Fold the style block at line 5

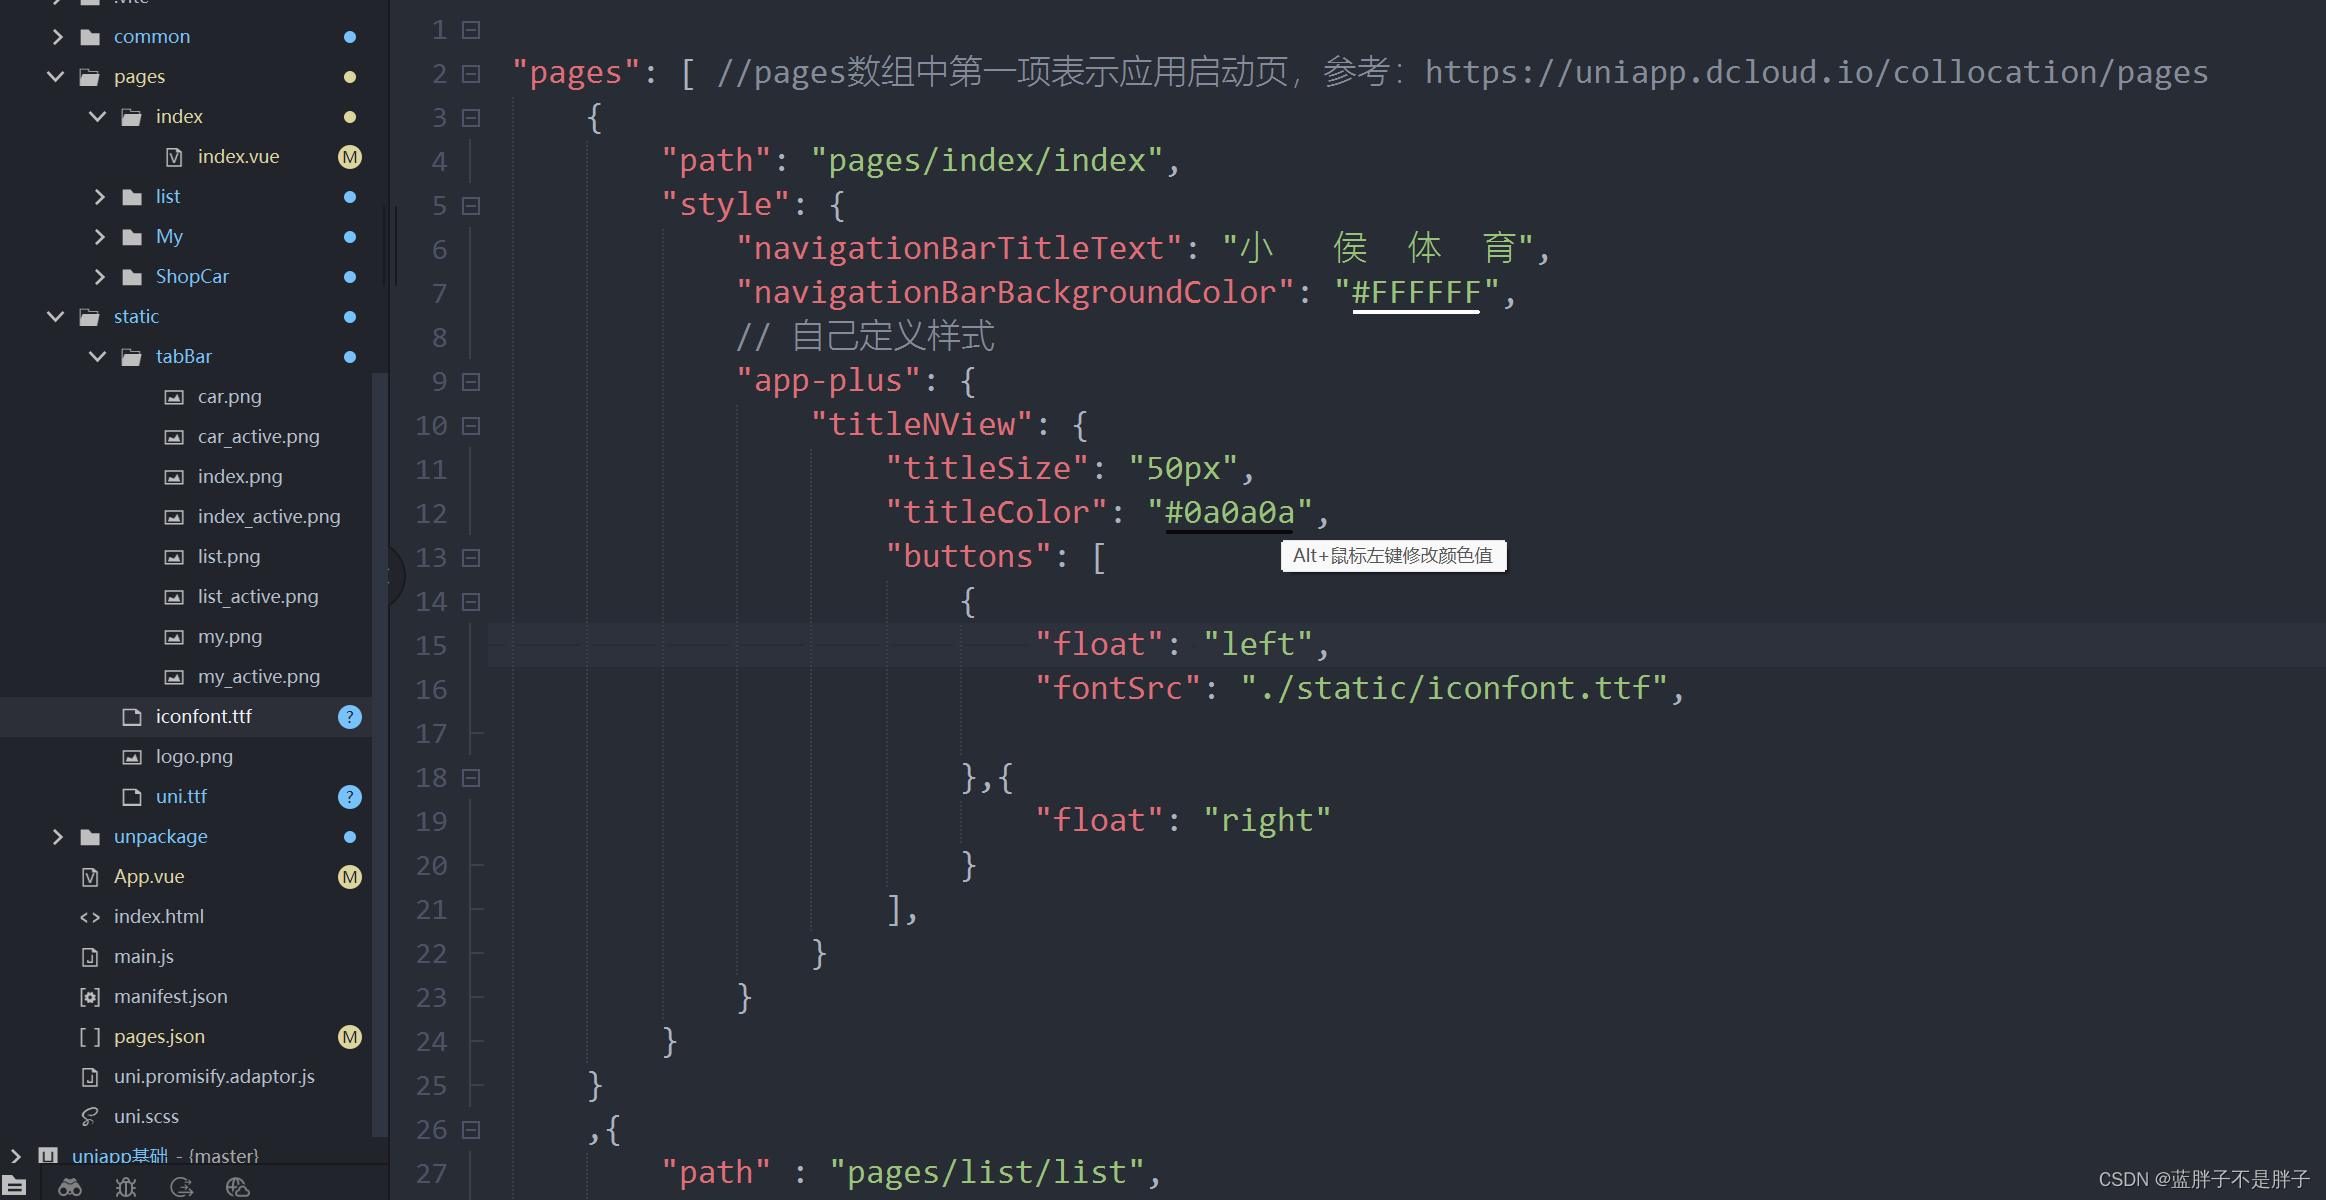click(x=471, y=206)
